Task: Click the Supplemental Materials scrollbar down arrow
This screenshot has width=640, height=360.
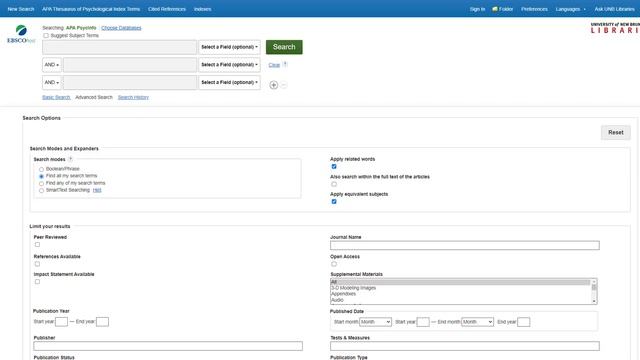Action: pos(594,301)
